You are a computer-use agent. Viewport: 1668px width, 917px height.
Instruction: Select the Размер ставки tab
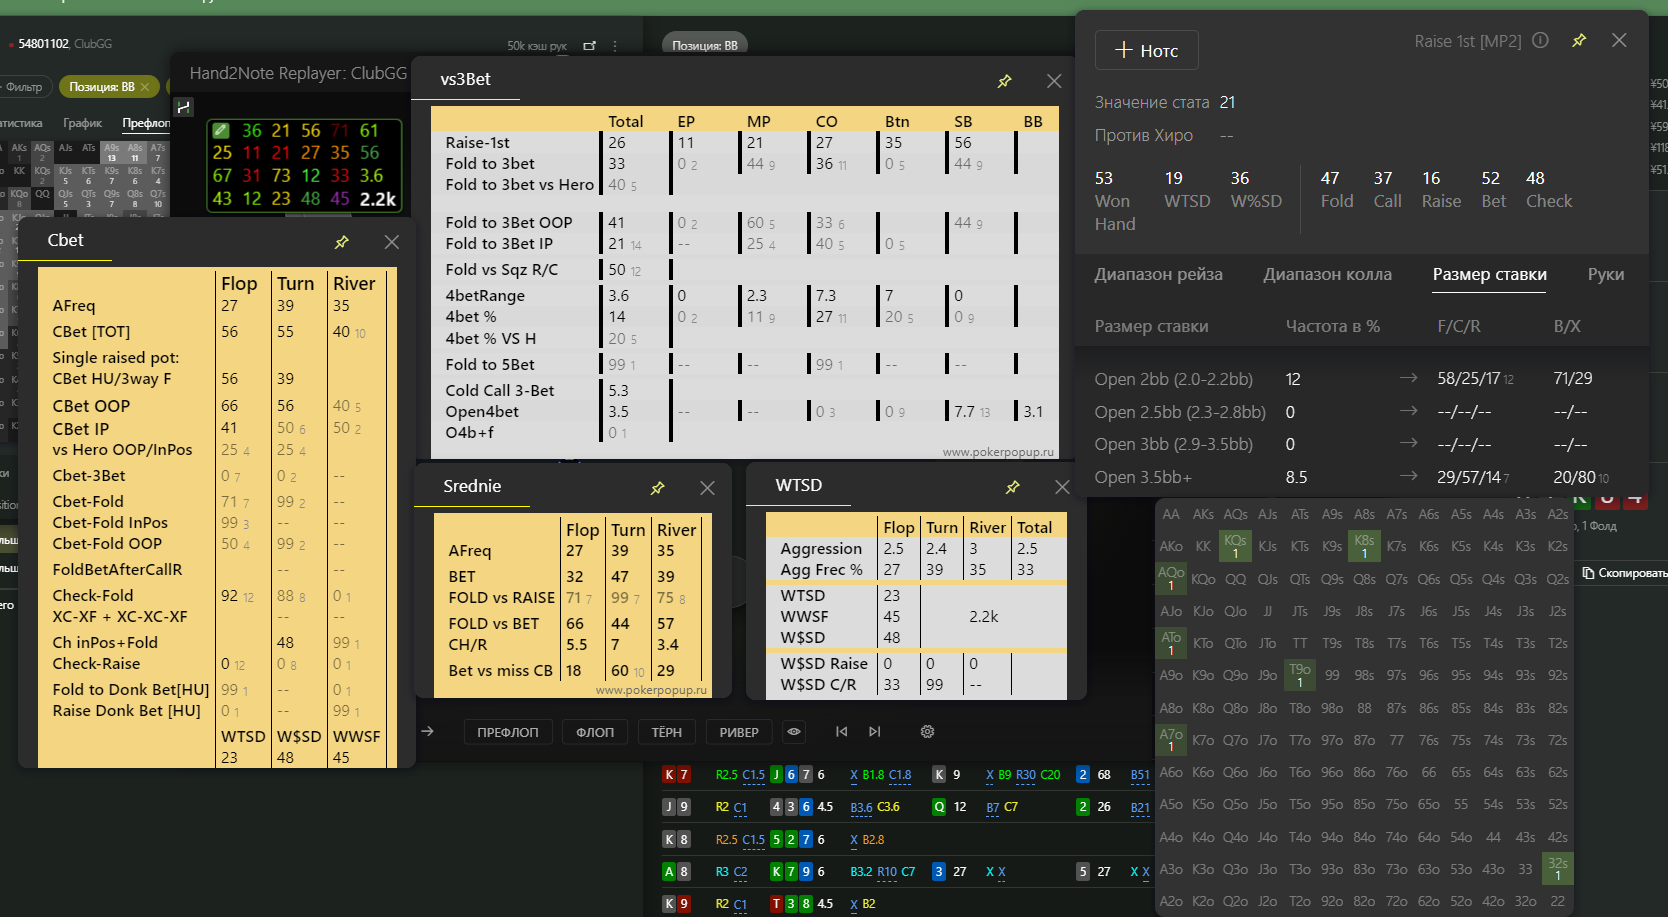click(1489, 274)
